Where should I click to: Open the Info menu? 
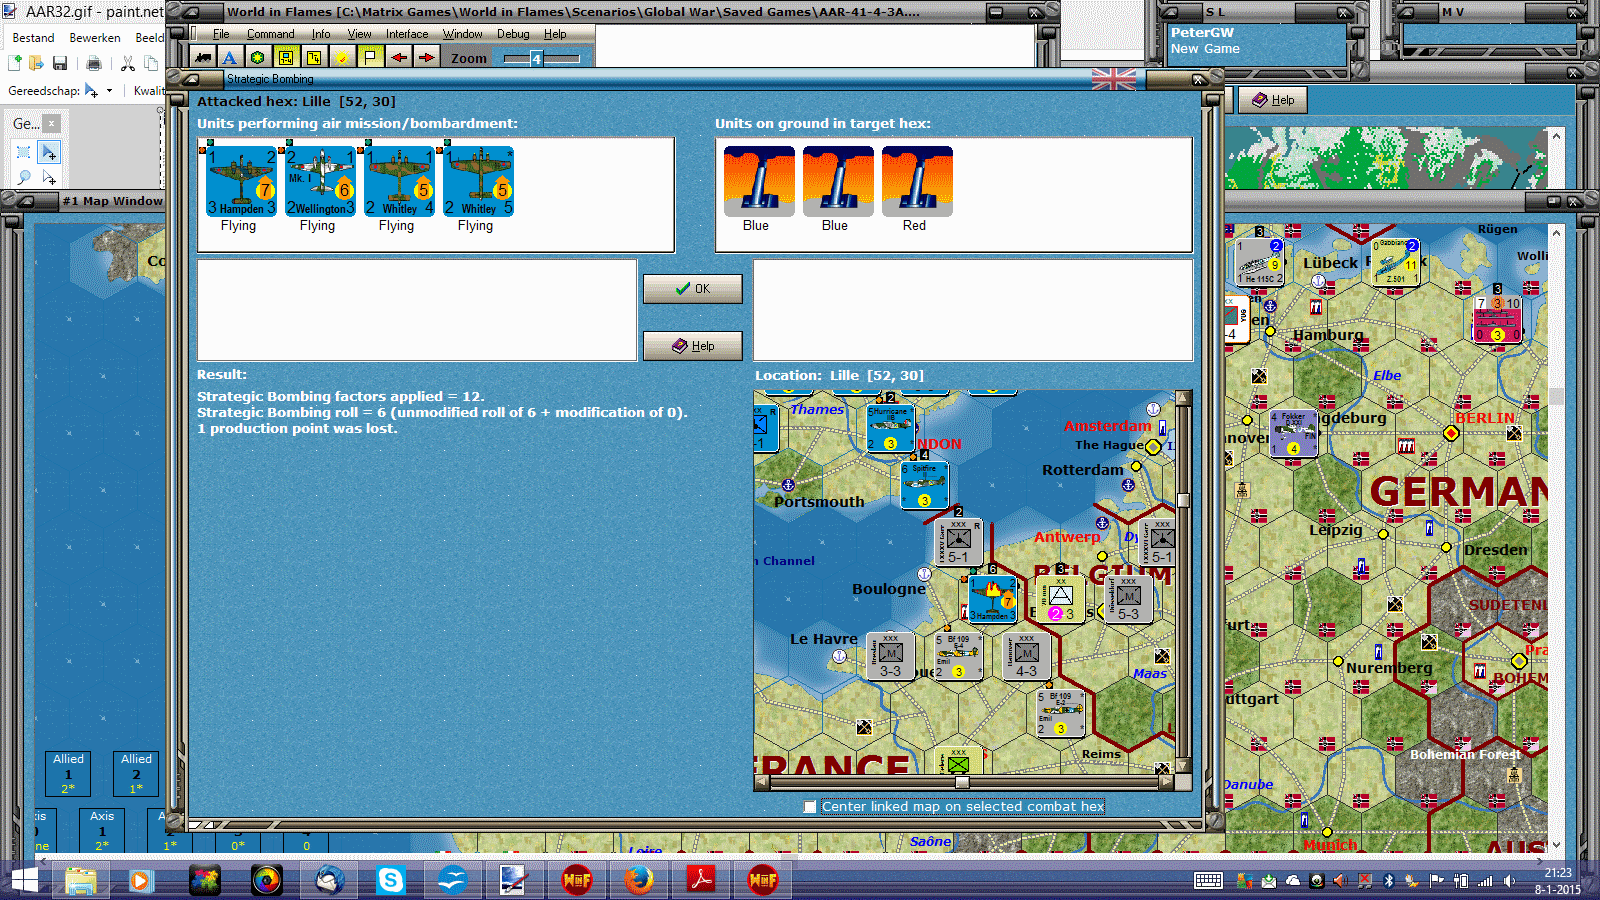(x=320, y=34)
